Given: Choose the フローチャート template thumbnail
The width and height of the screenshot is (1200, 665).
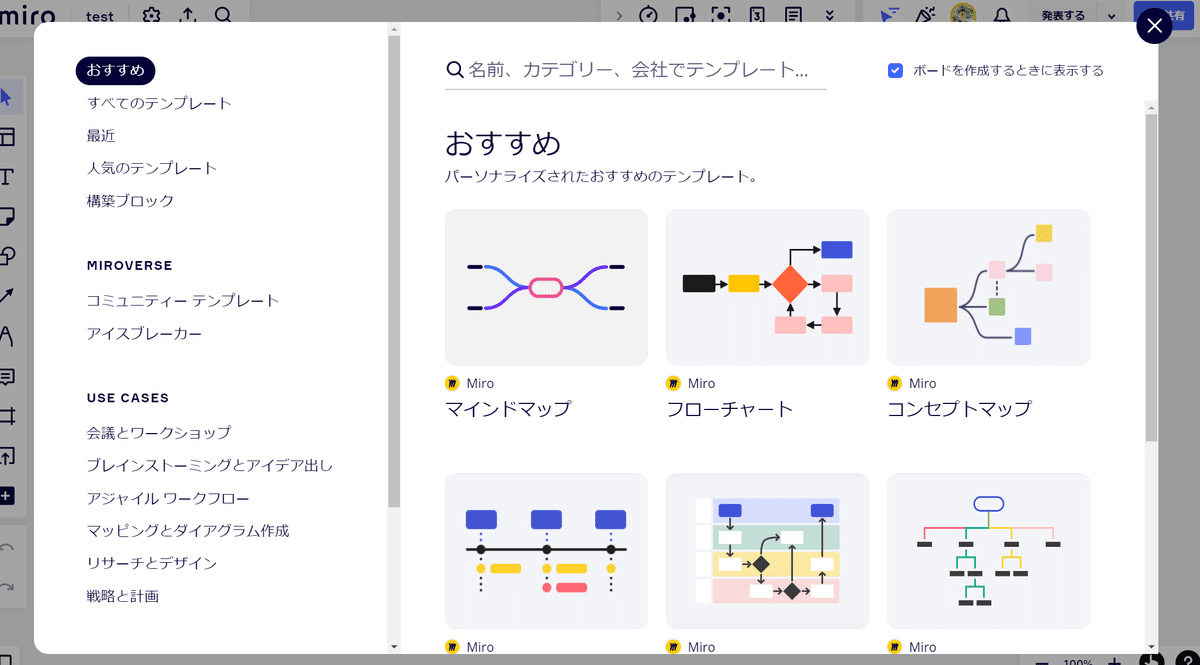Looking at the screenshot, I should (x=767, y=287).
